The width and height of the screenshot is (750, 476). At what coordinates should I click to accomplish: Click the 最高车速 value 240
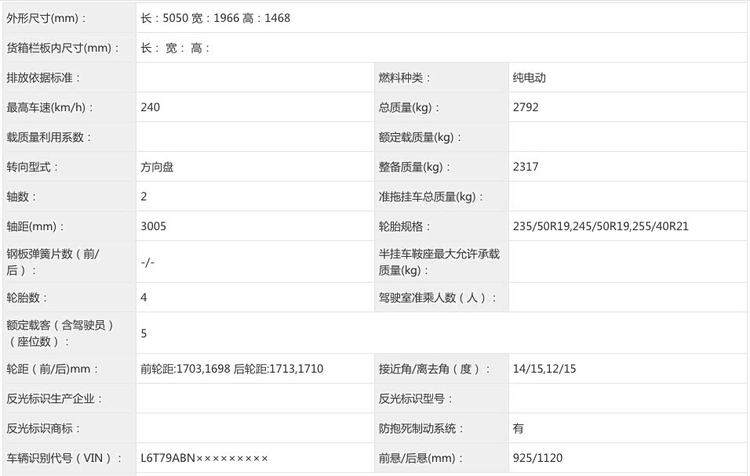151,107
